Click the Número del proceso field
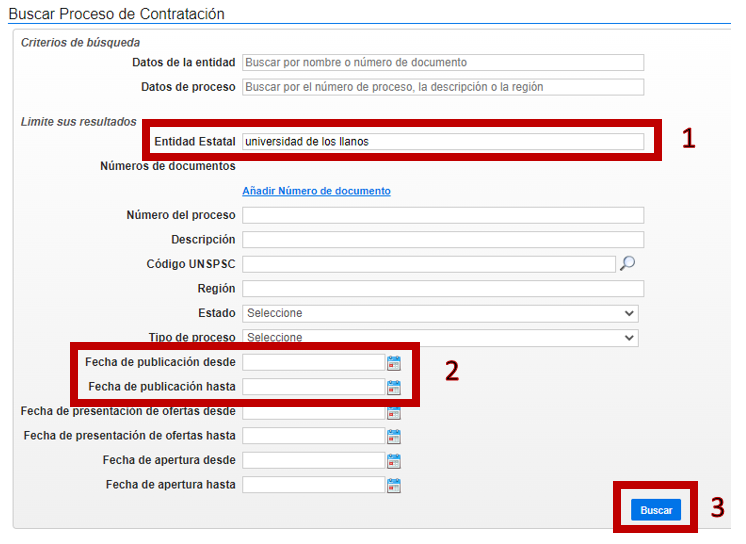This screenshot has height=544, width=746. pyautogui.click(x=443, y=215)
